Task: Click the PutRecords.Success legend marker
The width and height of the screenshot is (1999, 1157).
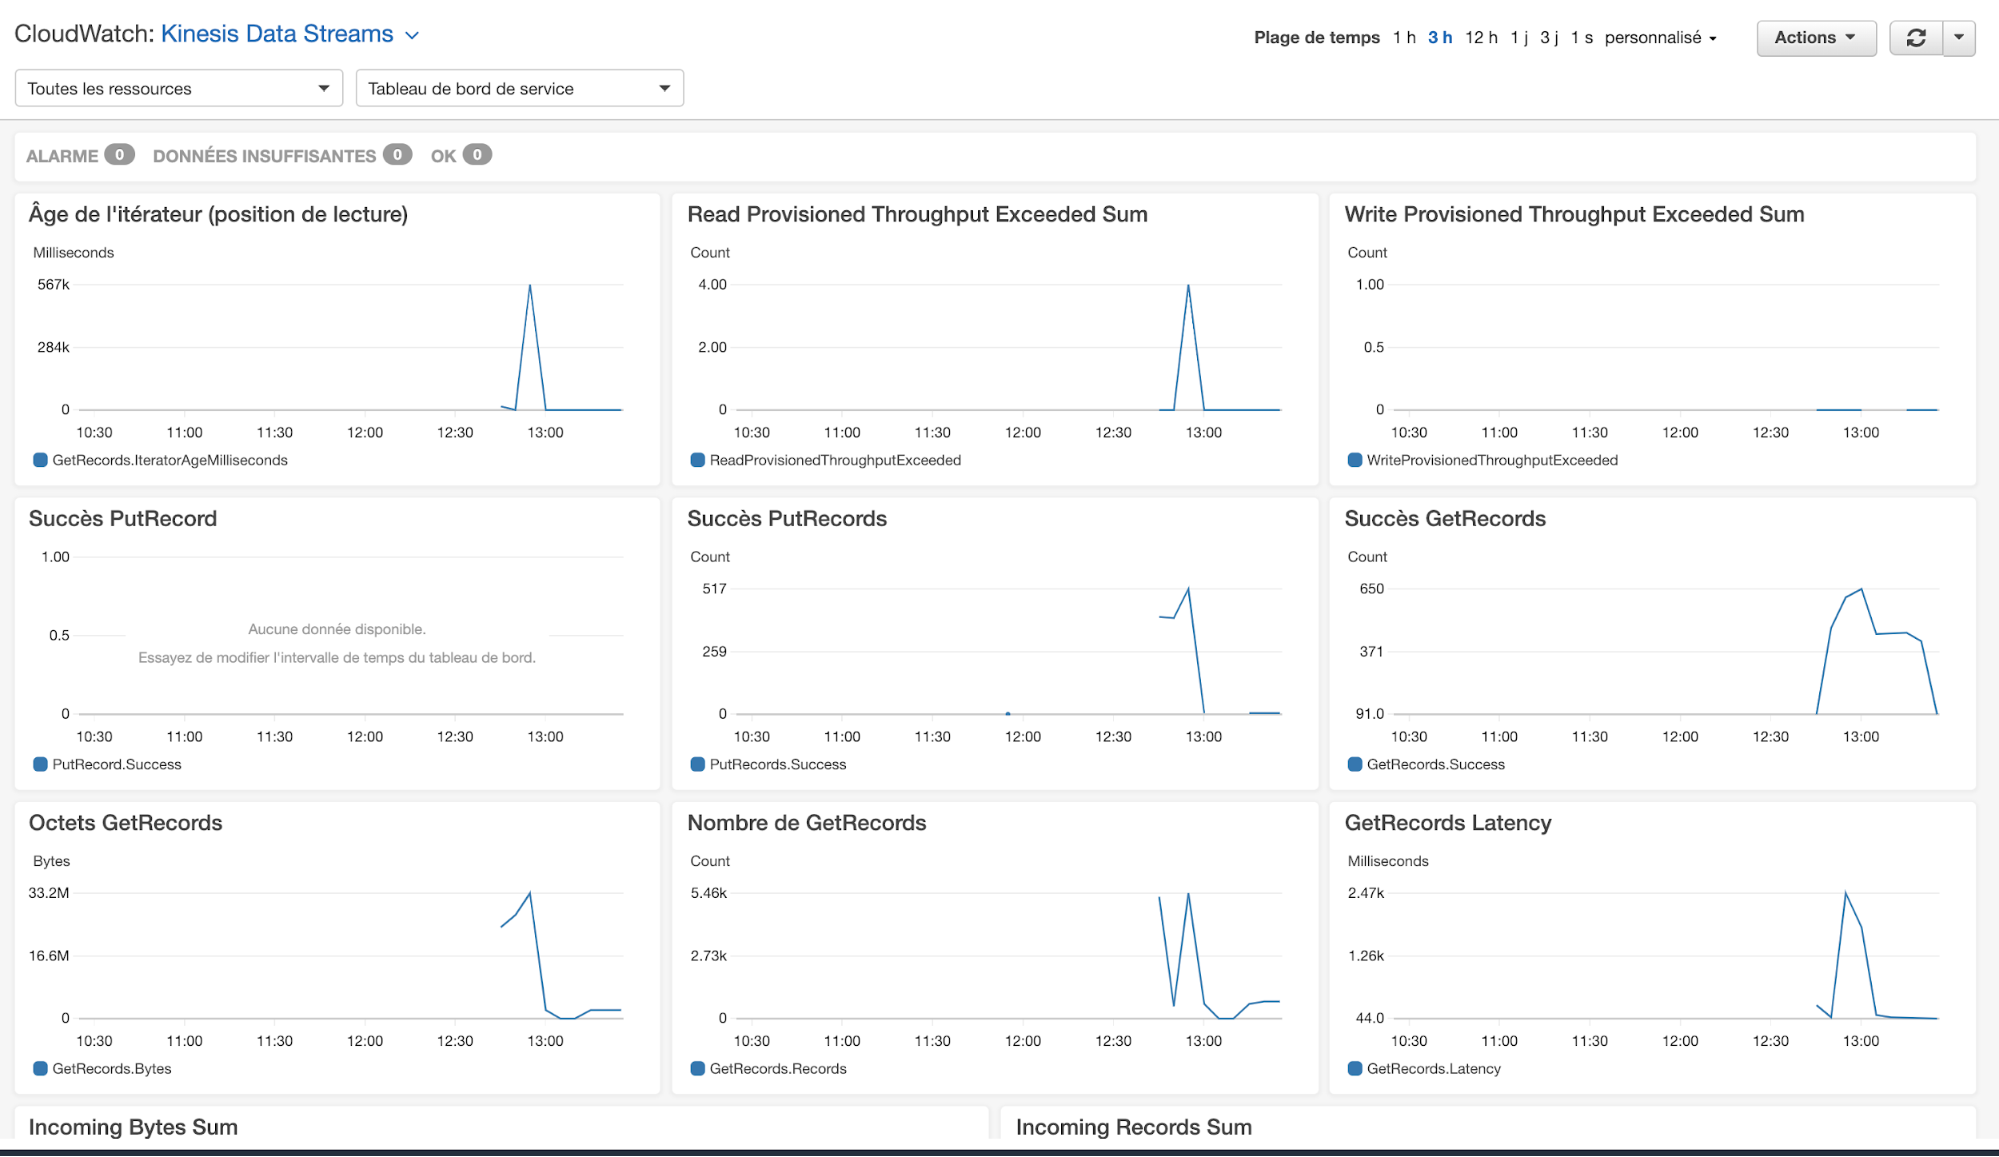Action: [697, 764]
